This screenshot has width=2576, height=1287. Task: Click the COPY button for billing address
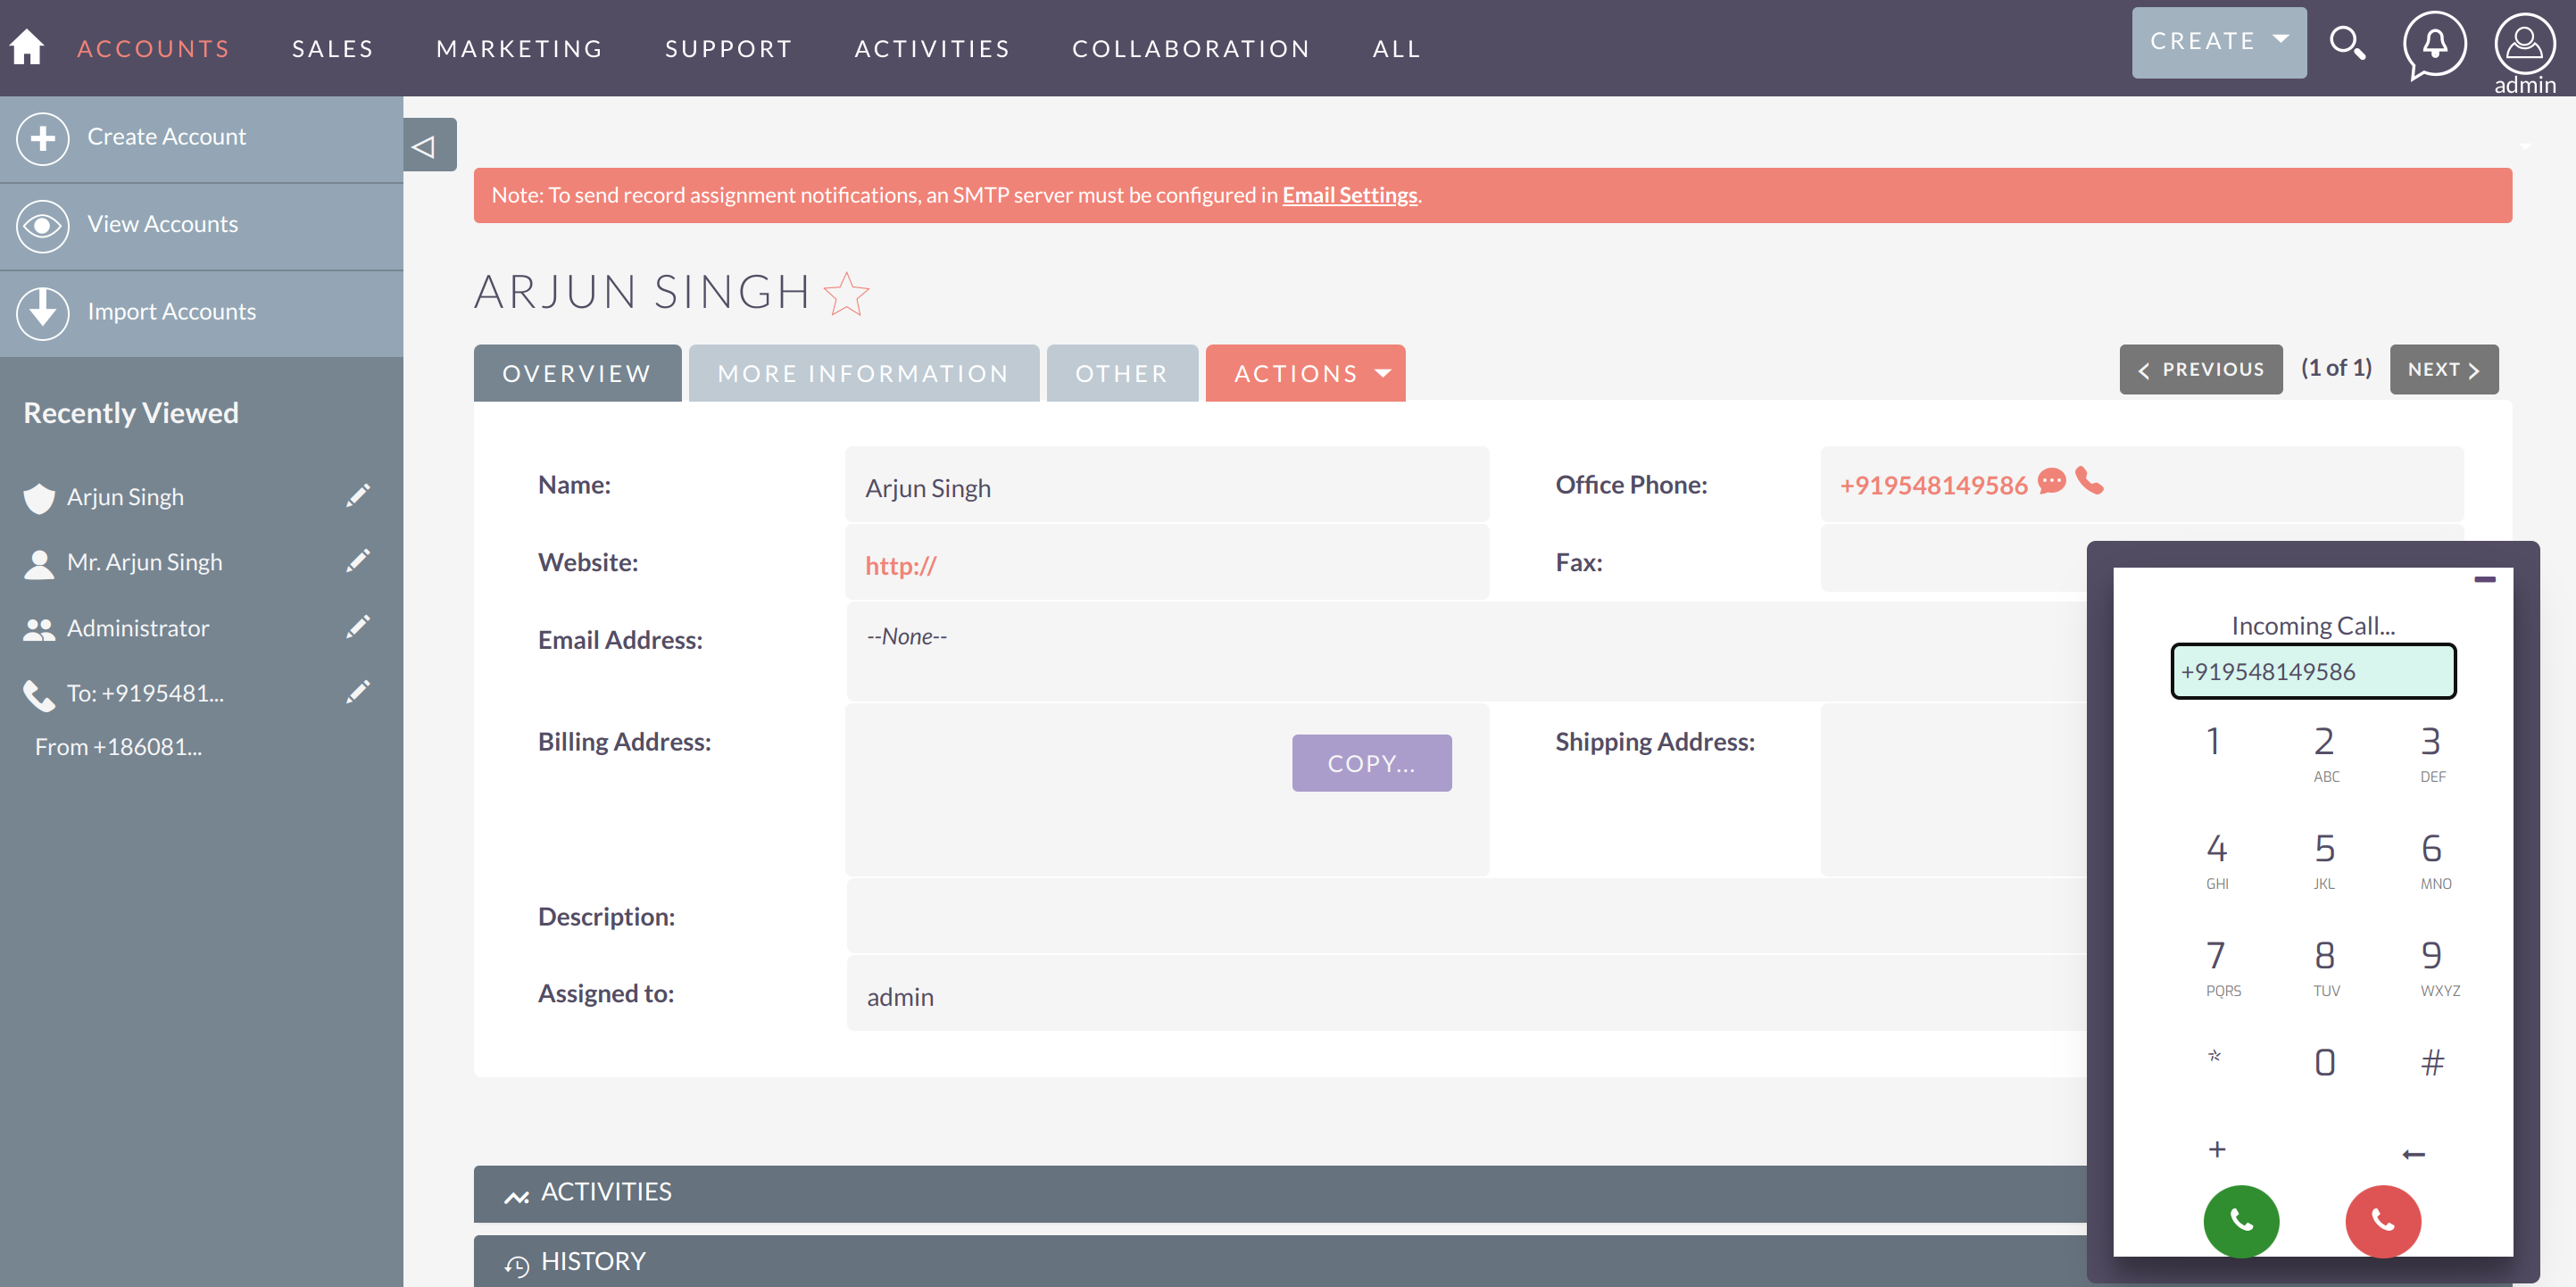tap(1371, 762)
